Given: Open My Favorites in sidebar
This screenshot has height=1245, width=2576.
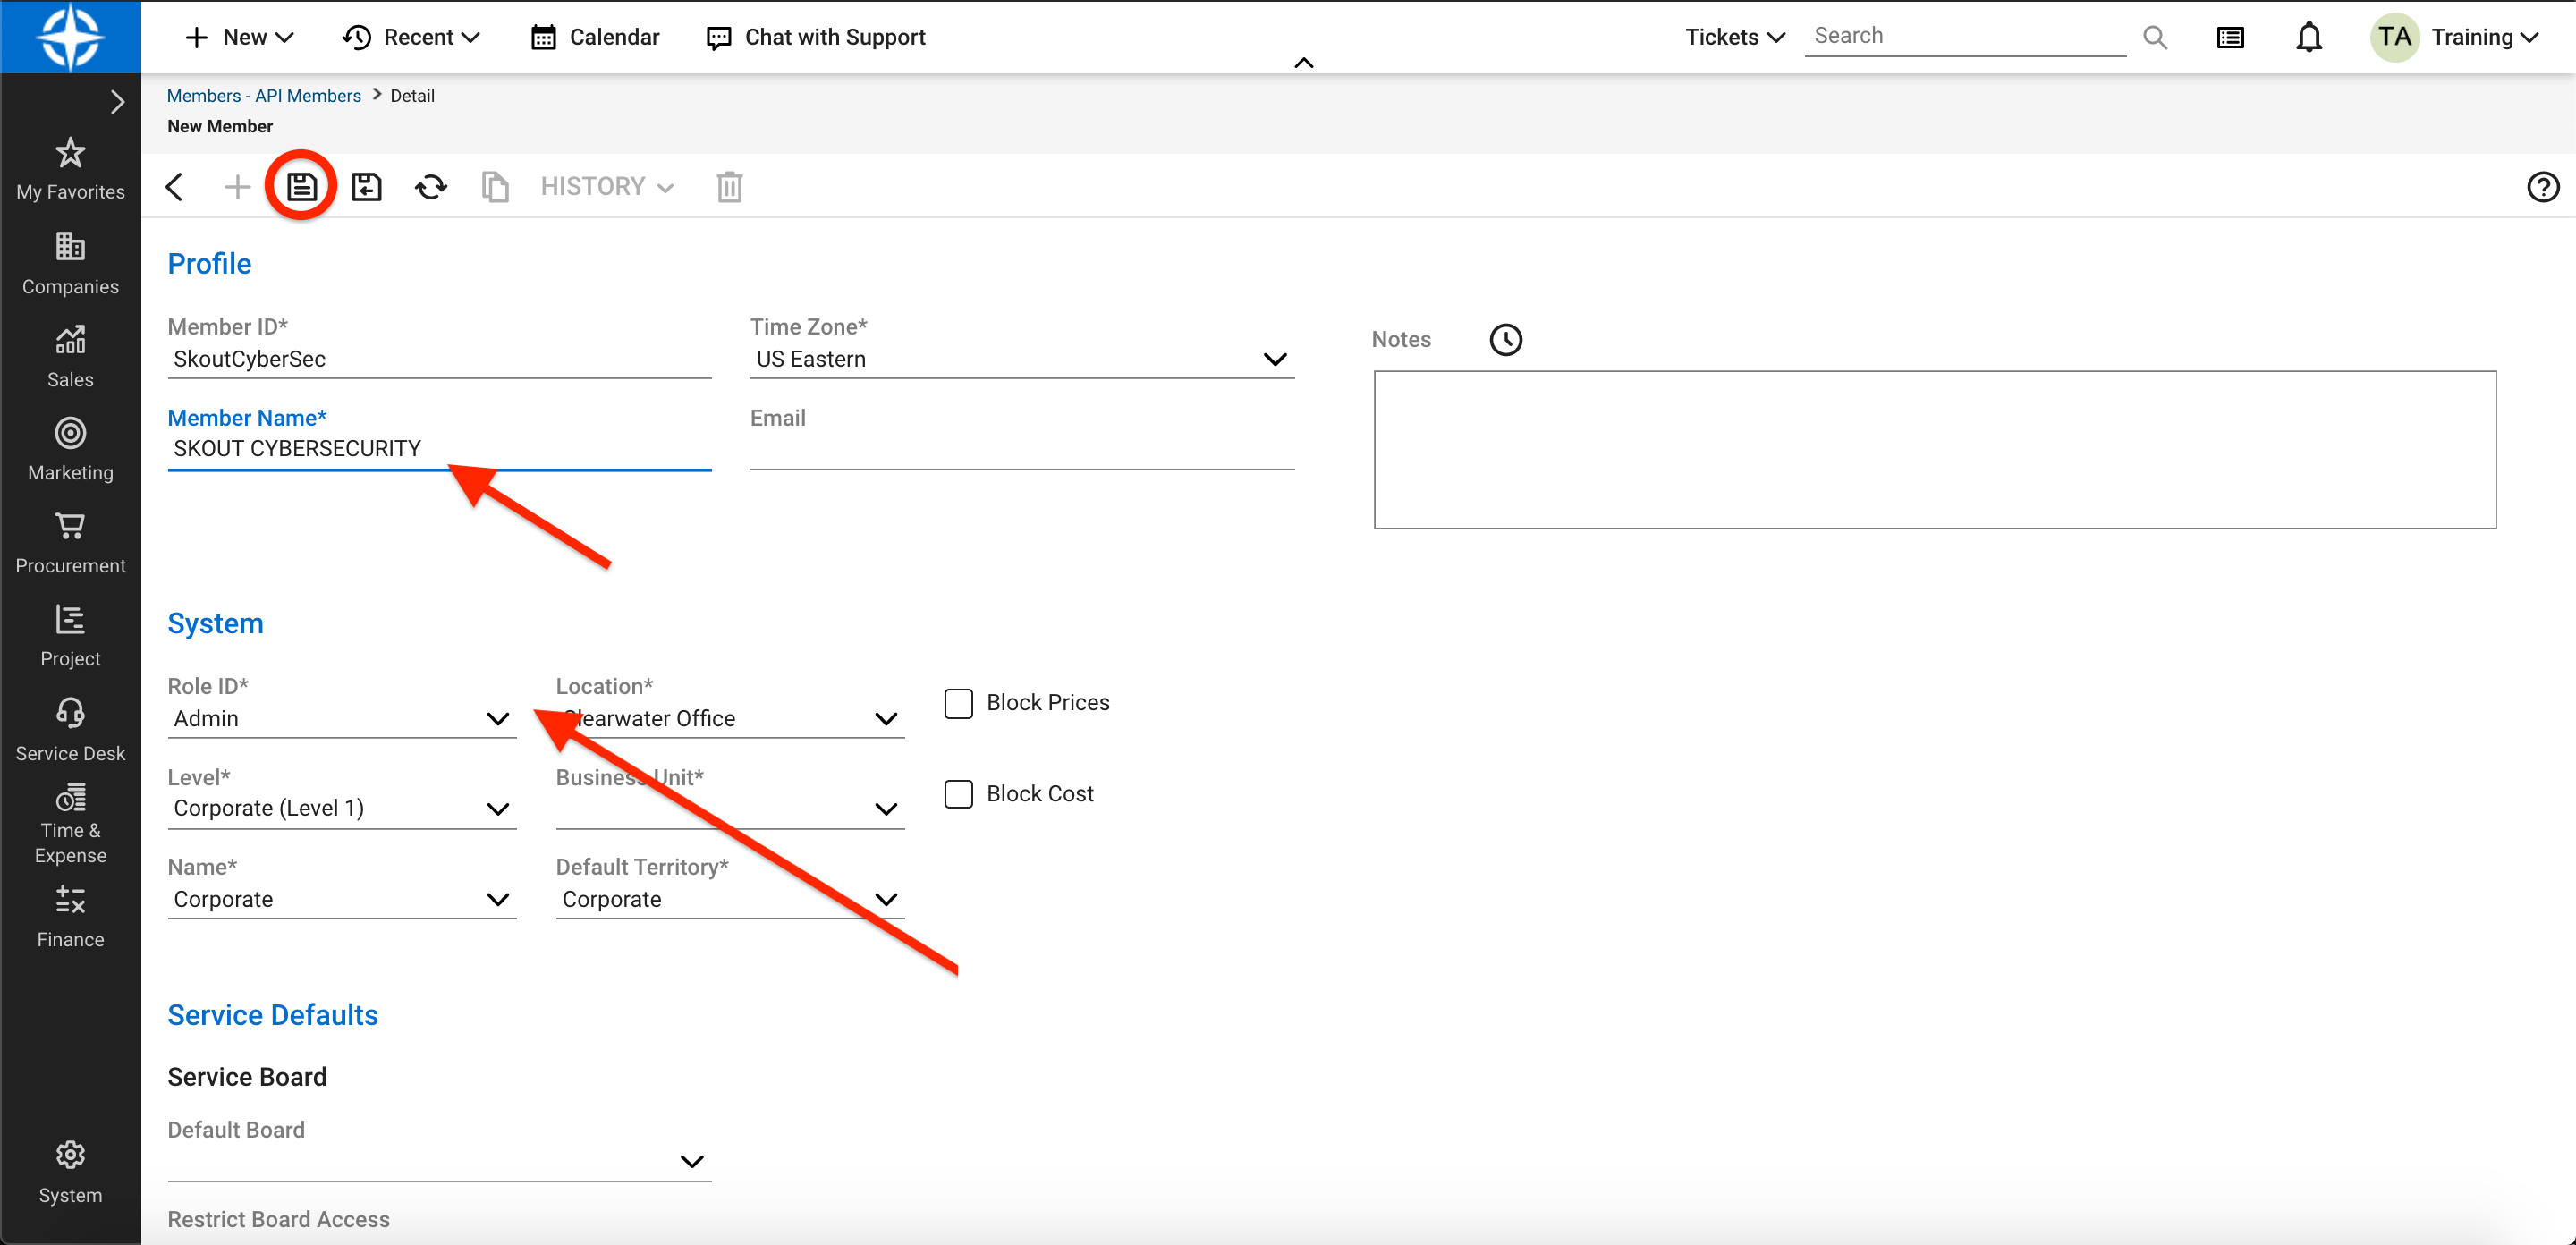Looking at the screenshot, I should tap(70, 169).
